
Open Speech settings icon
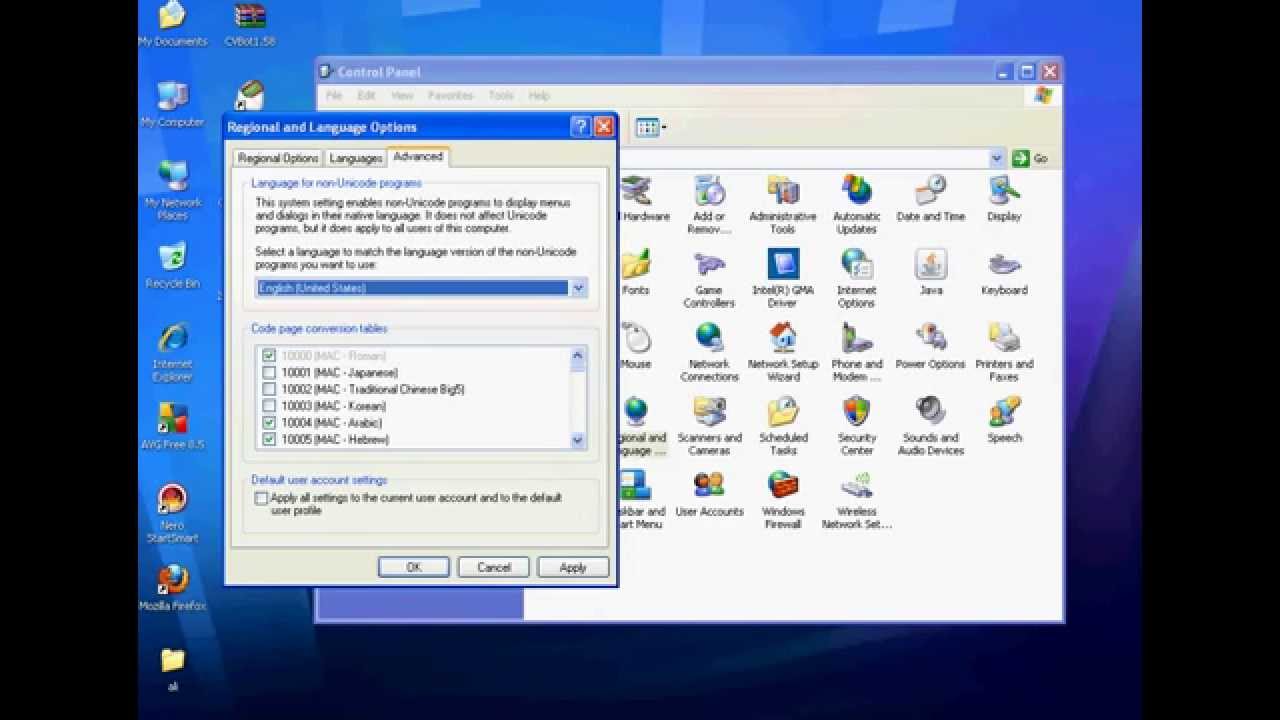1004,420
